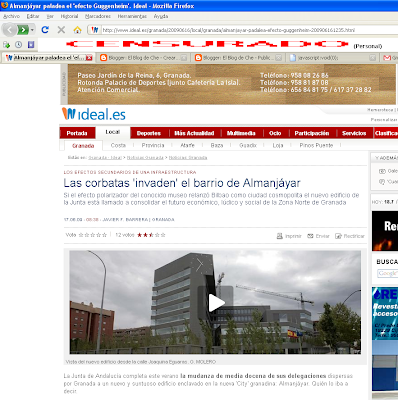The width and height of the screenshot is (398, 400).
Task: Click the Imprimir printer icon
Action: pos(280,236)
